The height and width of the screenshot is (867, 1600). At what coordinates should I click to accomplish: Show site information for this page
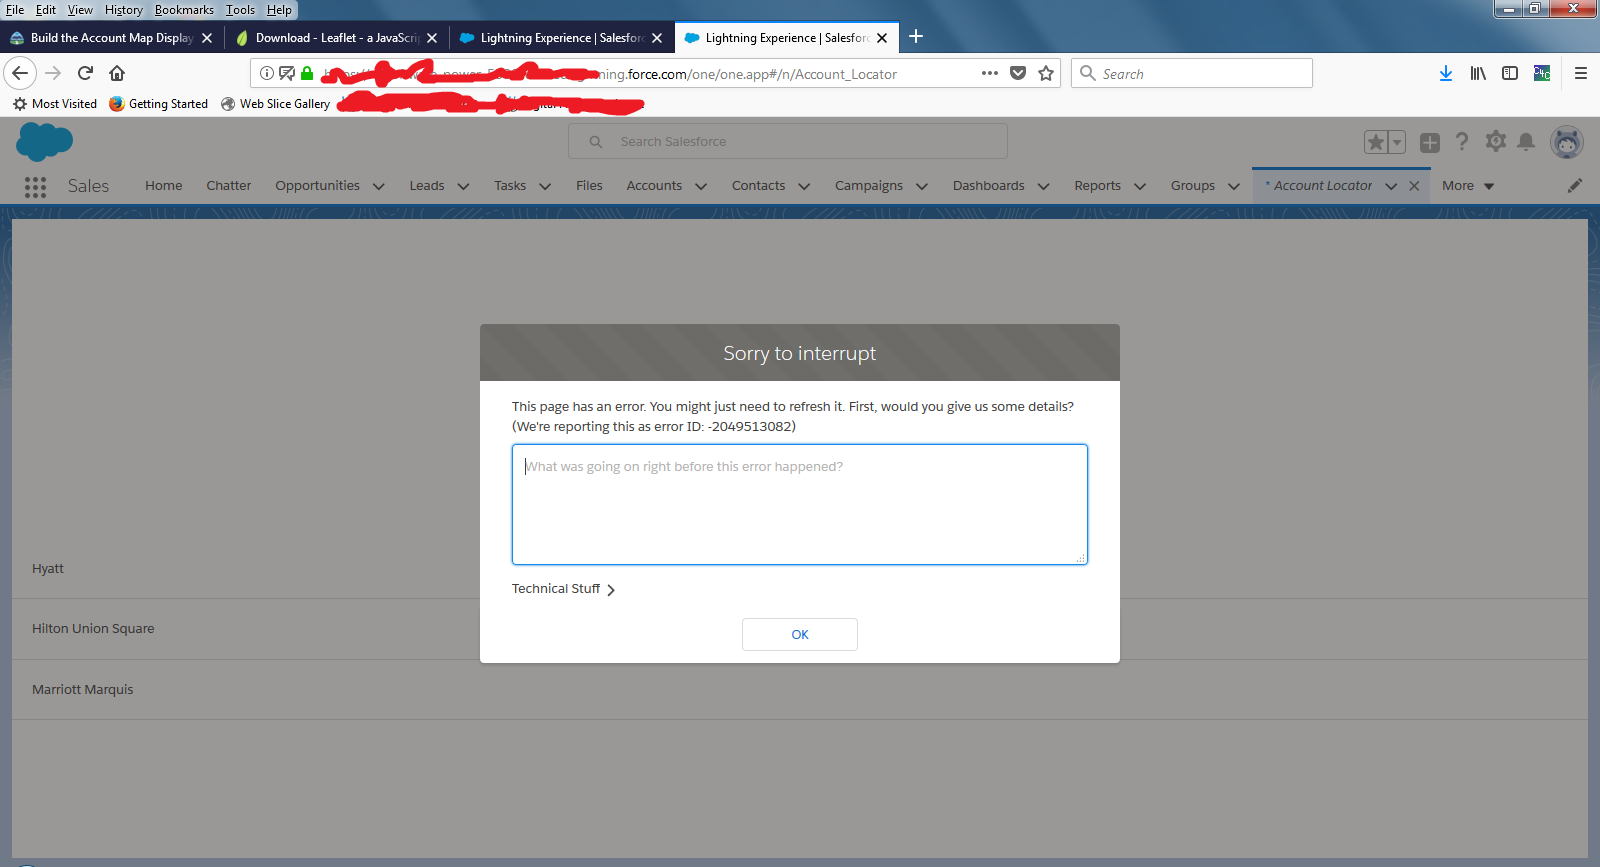click(267, 73)
